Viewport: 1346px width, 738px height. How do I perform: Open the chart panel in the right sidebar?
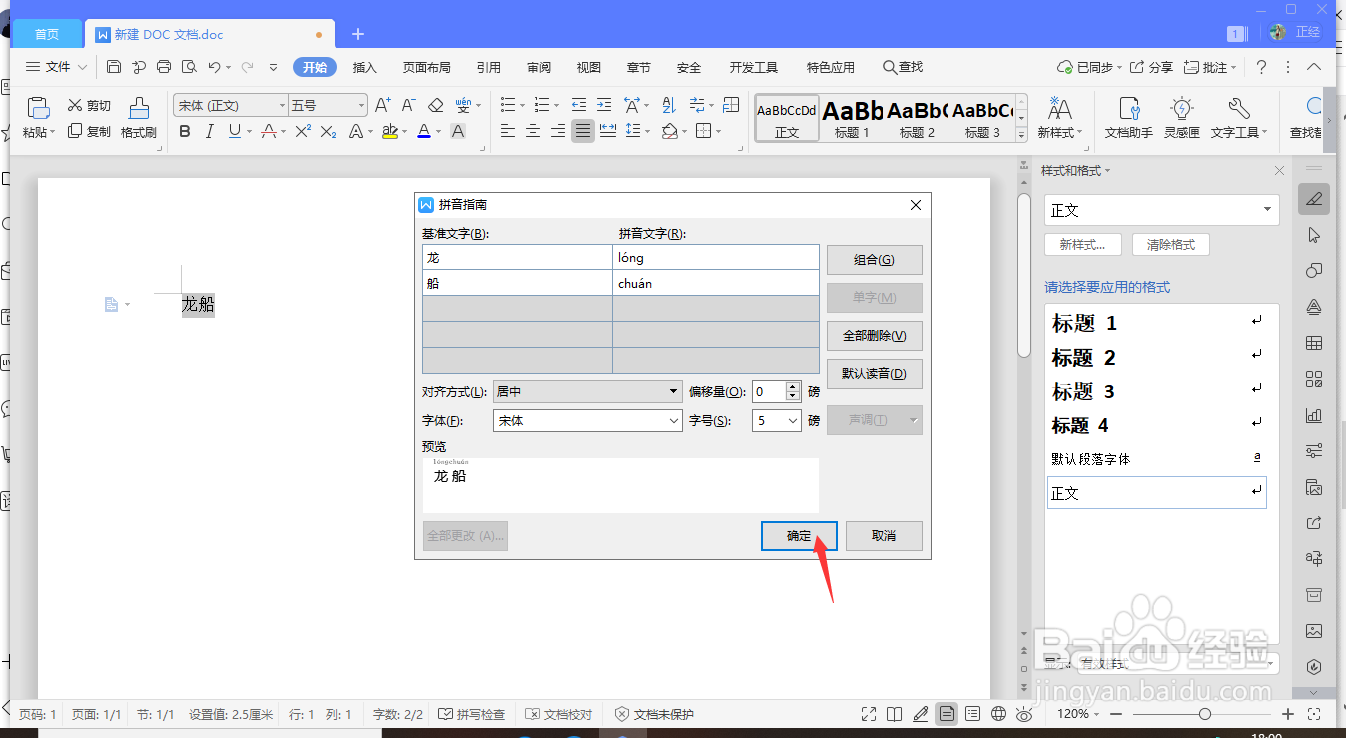(x=1313, y=415)
